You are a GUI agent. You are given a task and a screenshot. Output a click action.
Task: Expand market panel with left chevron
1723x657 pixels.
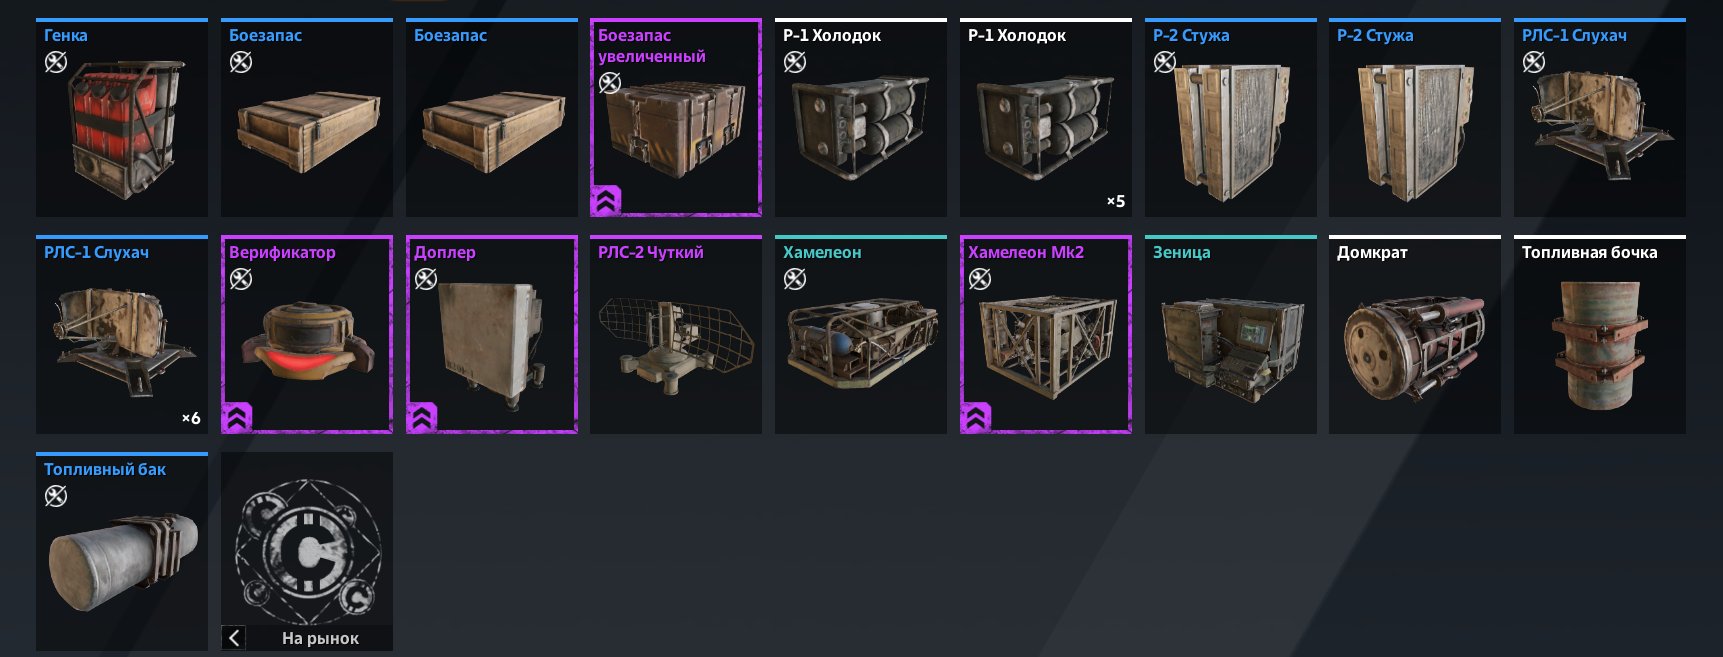233,638
